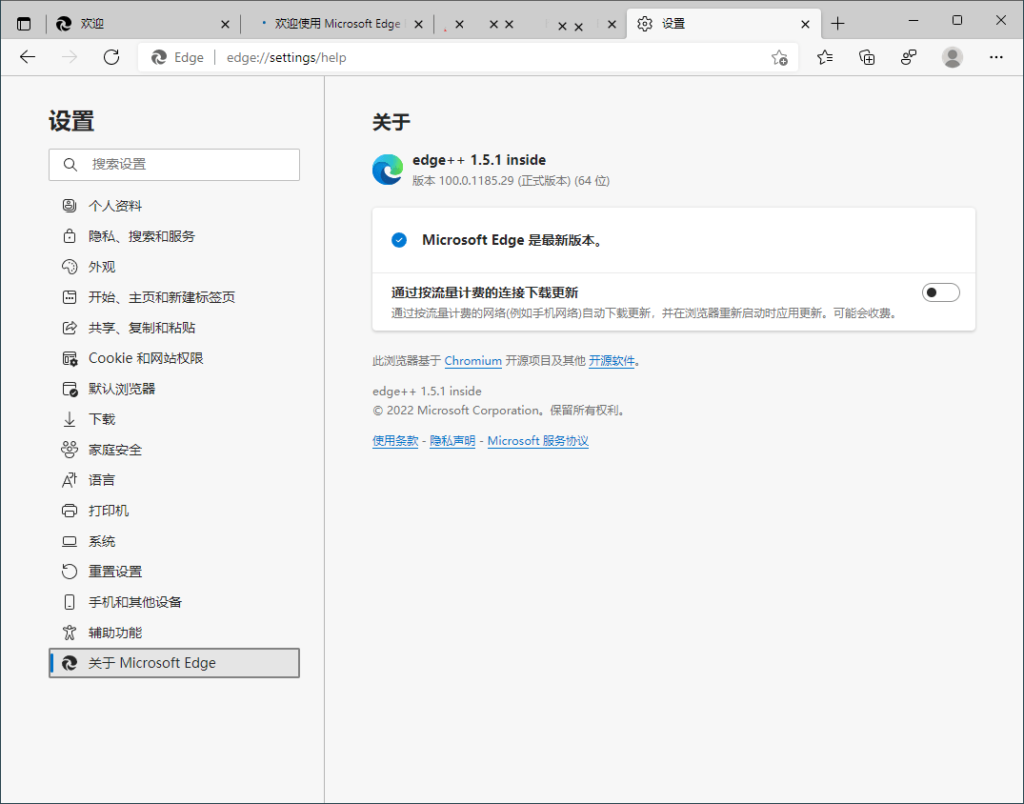Open the Microsoft 服务协议 link
1024x804 pixels.
pos(538,441)
